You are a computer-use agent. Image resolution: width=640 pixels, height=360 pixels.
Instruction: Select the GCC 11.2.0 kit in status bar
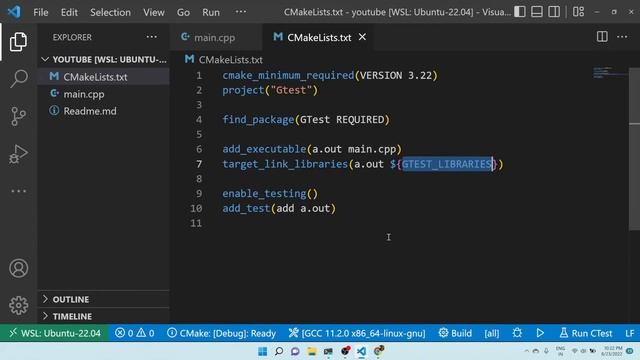coord(357,333)
